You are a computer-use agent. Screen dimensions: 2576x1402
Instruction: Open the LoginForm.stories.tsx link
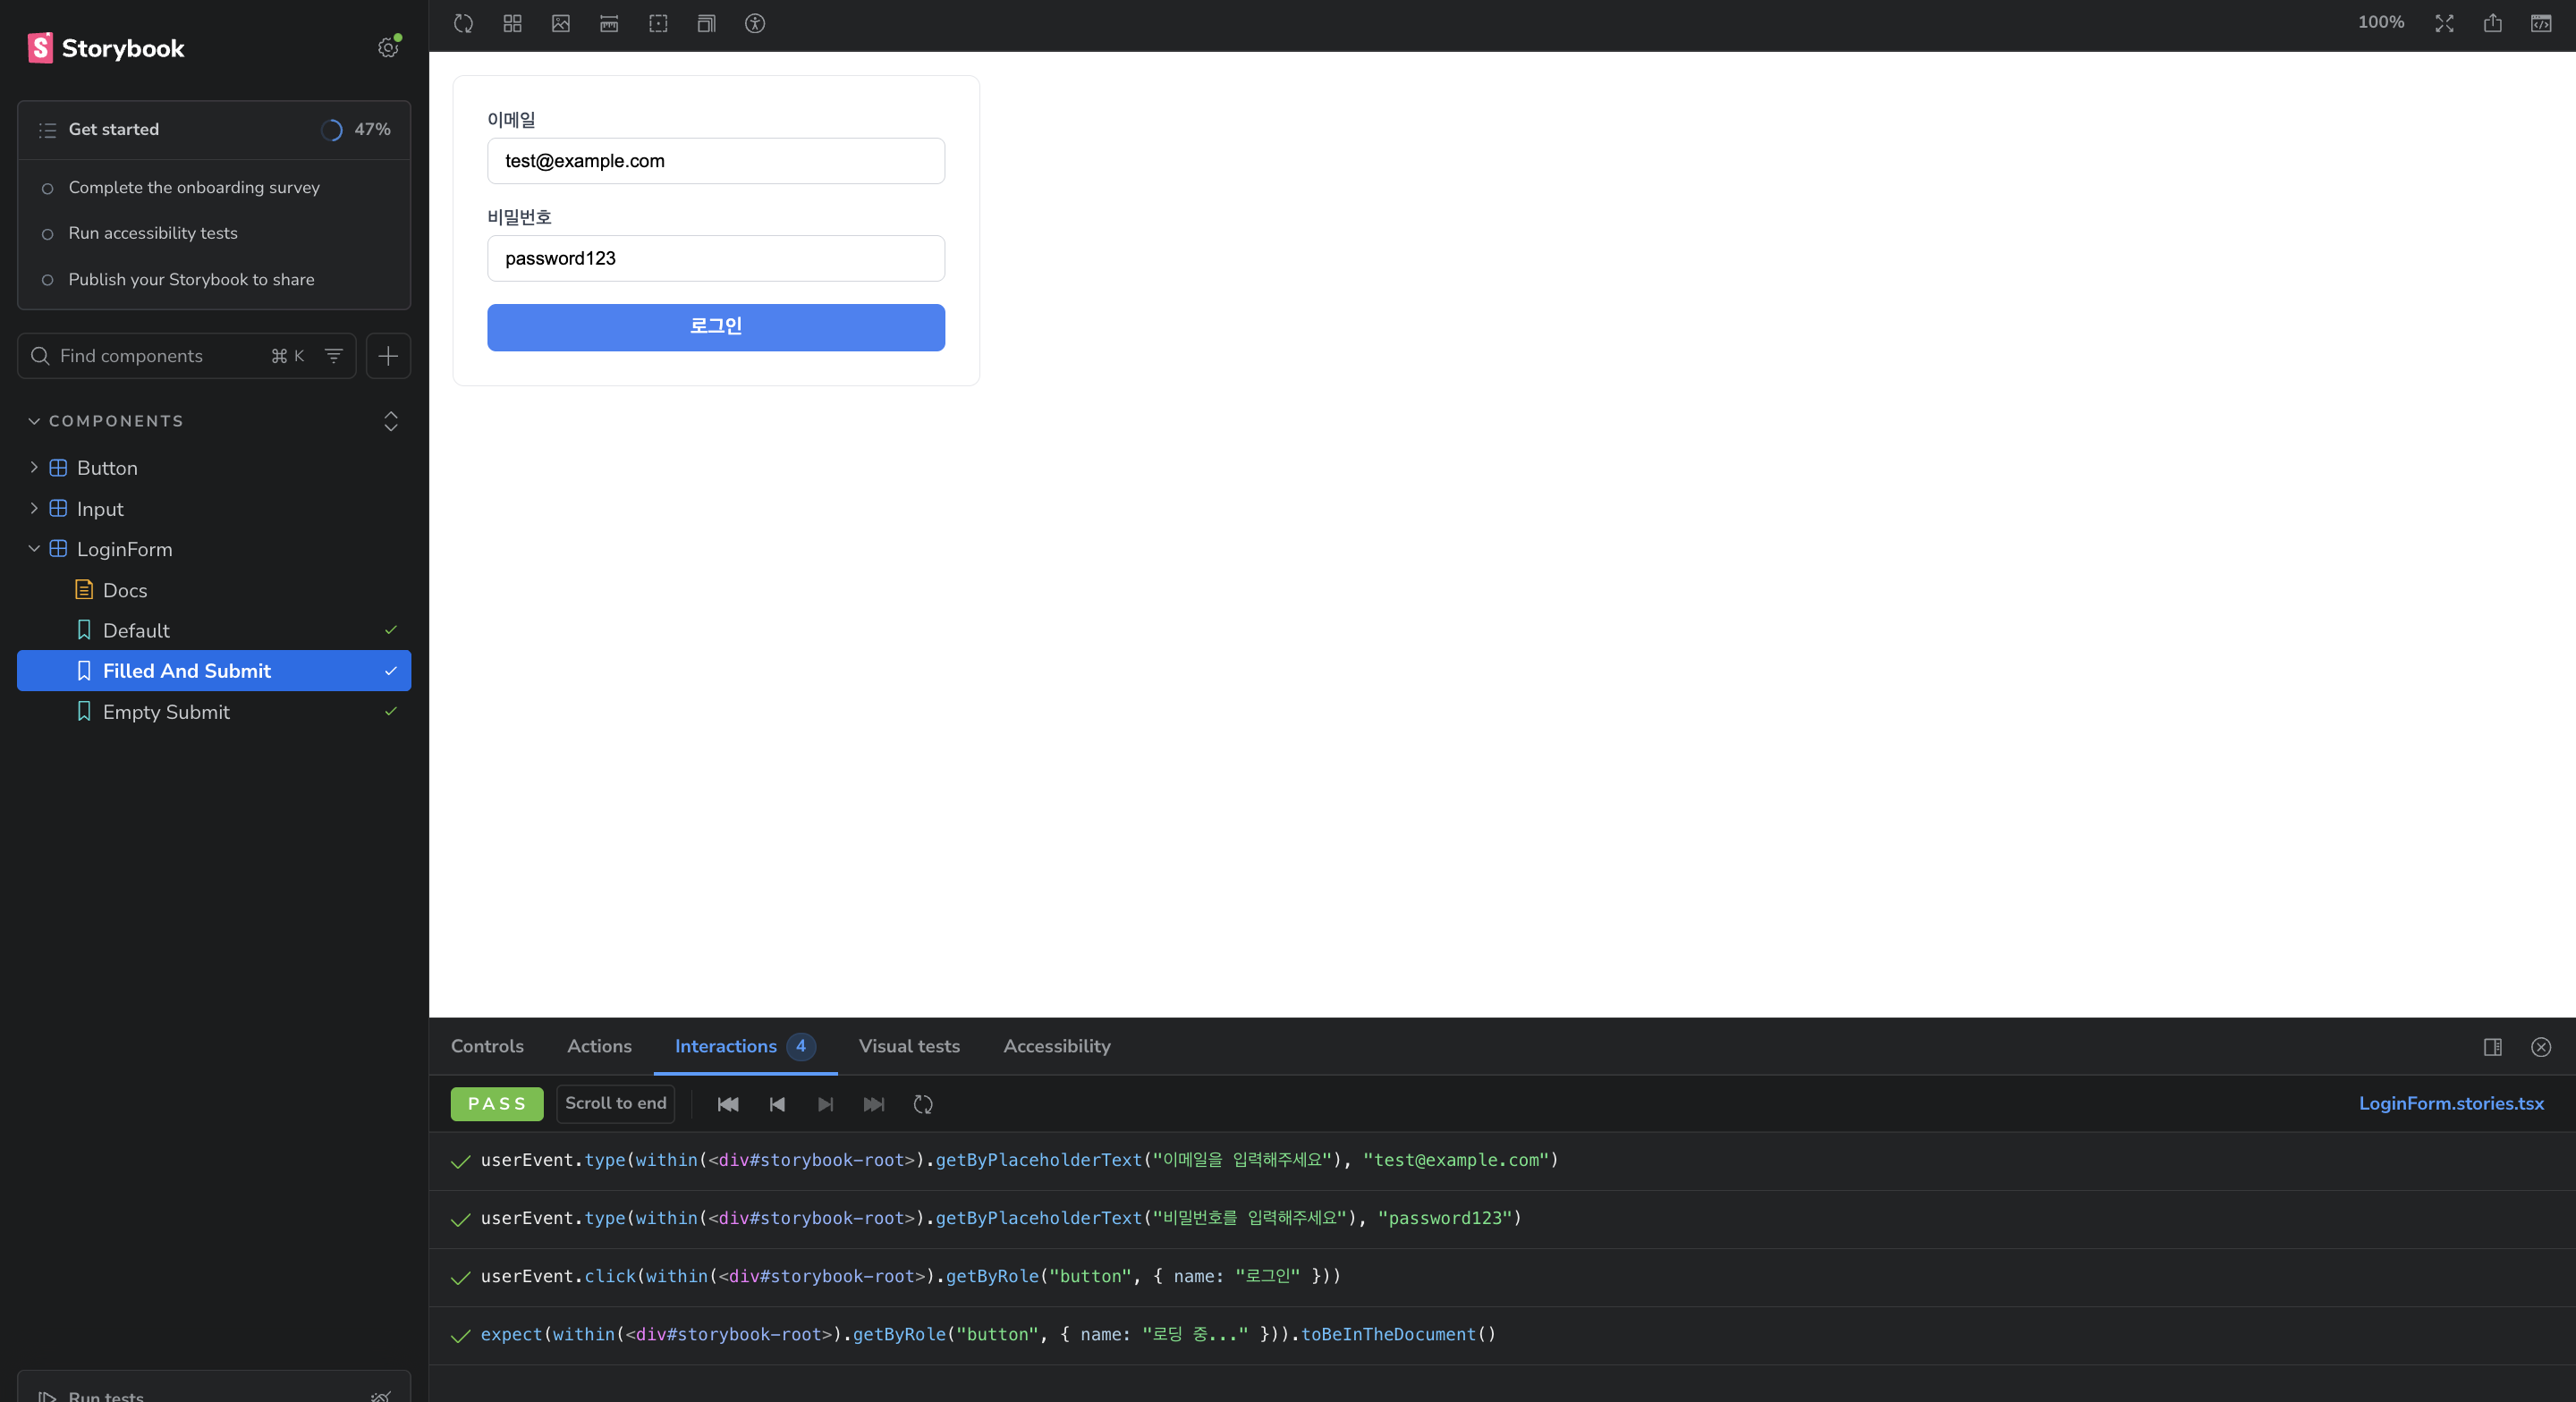coord(2450,1103)
